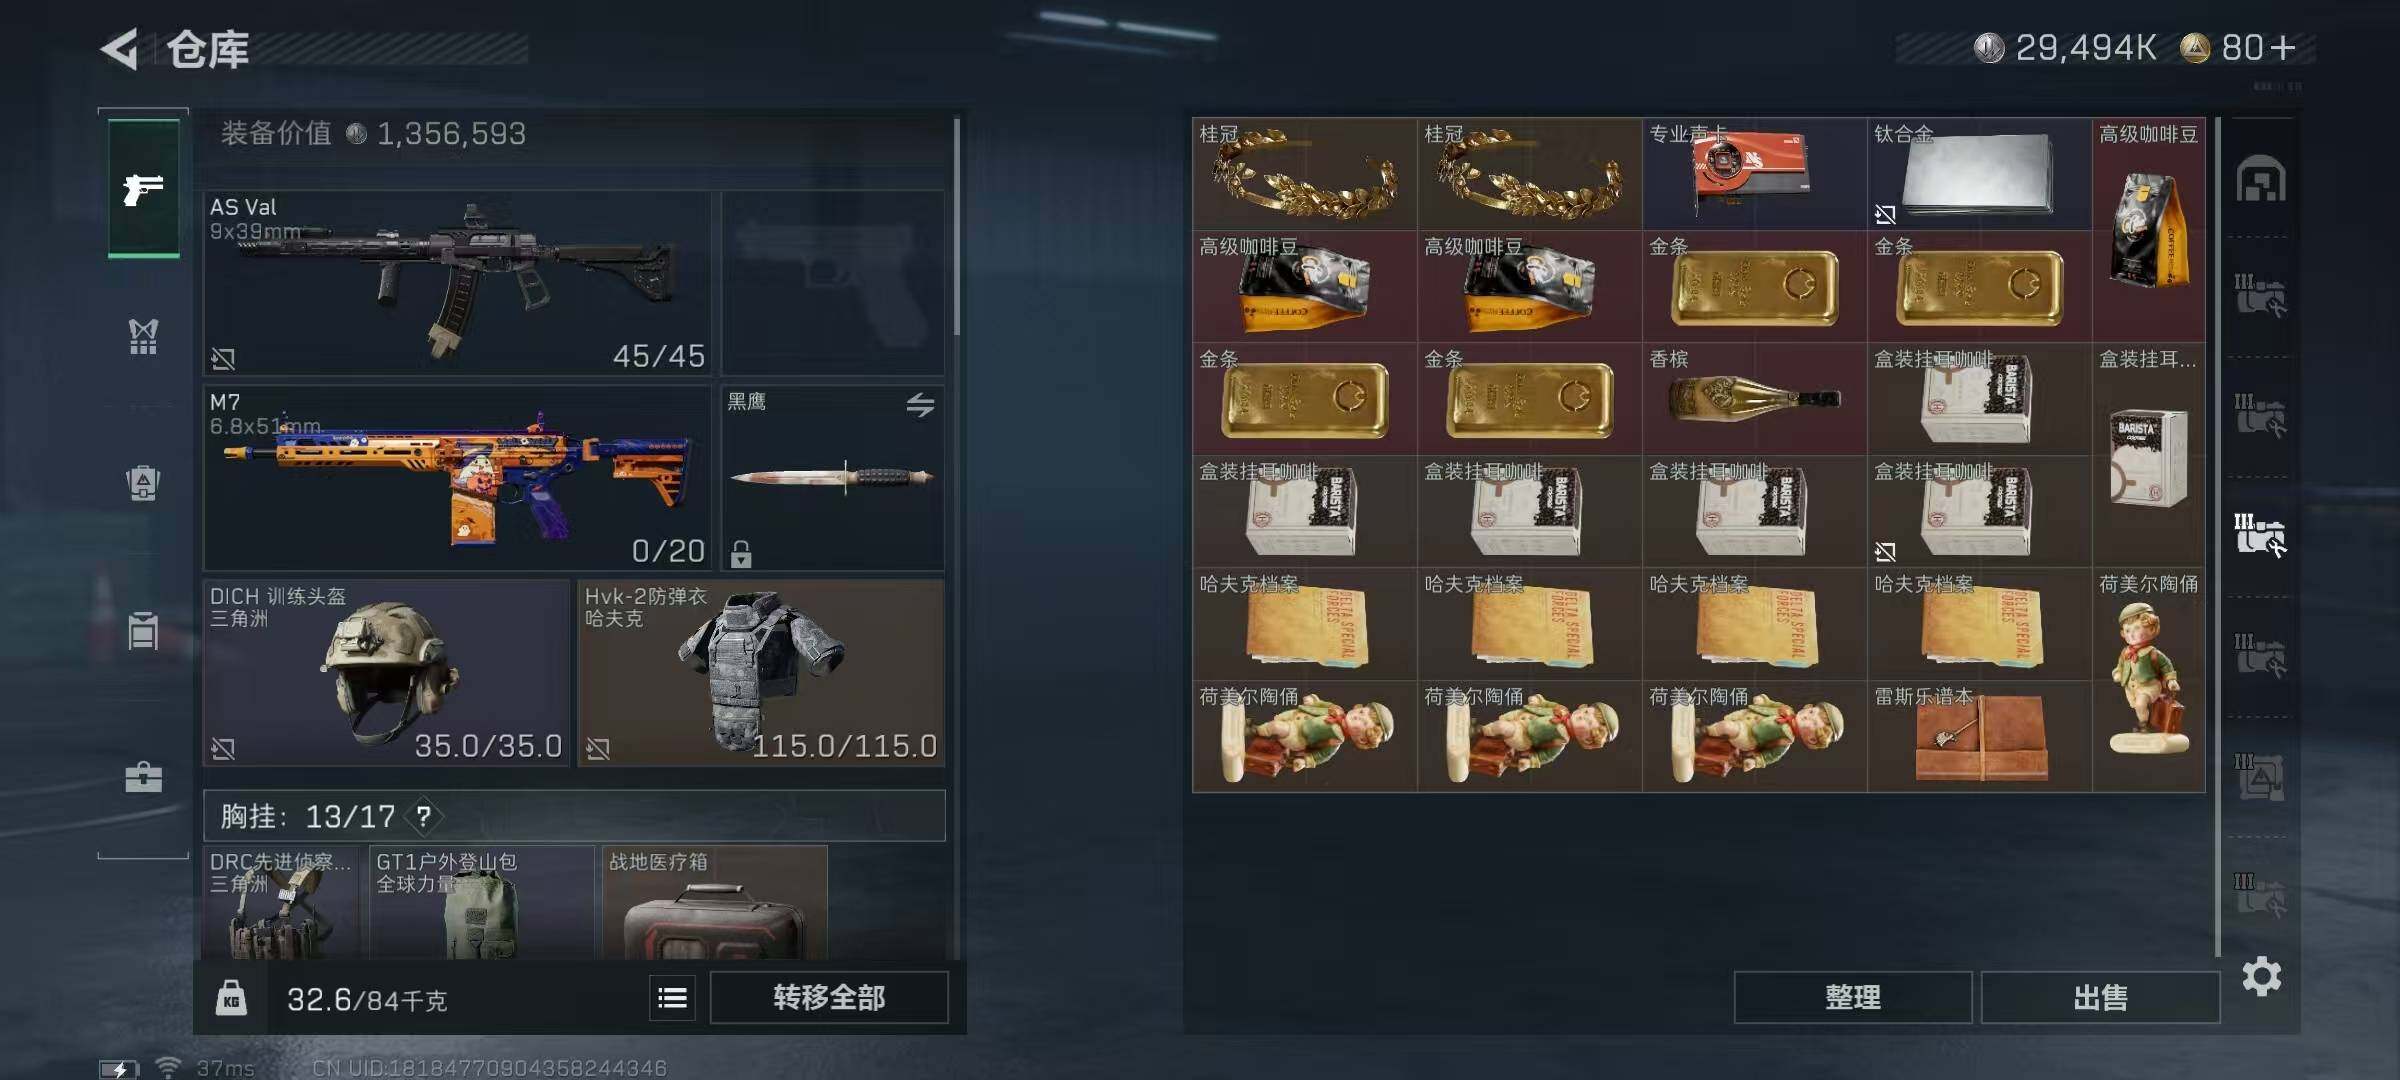Image resolution: width=2400 pixels, height=1080 pixels.
Task: Click the settings gear icon
Action: pos(2261,976)
